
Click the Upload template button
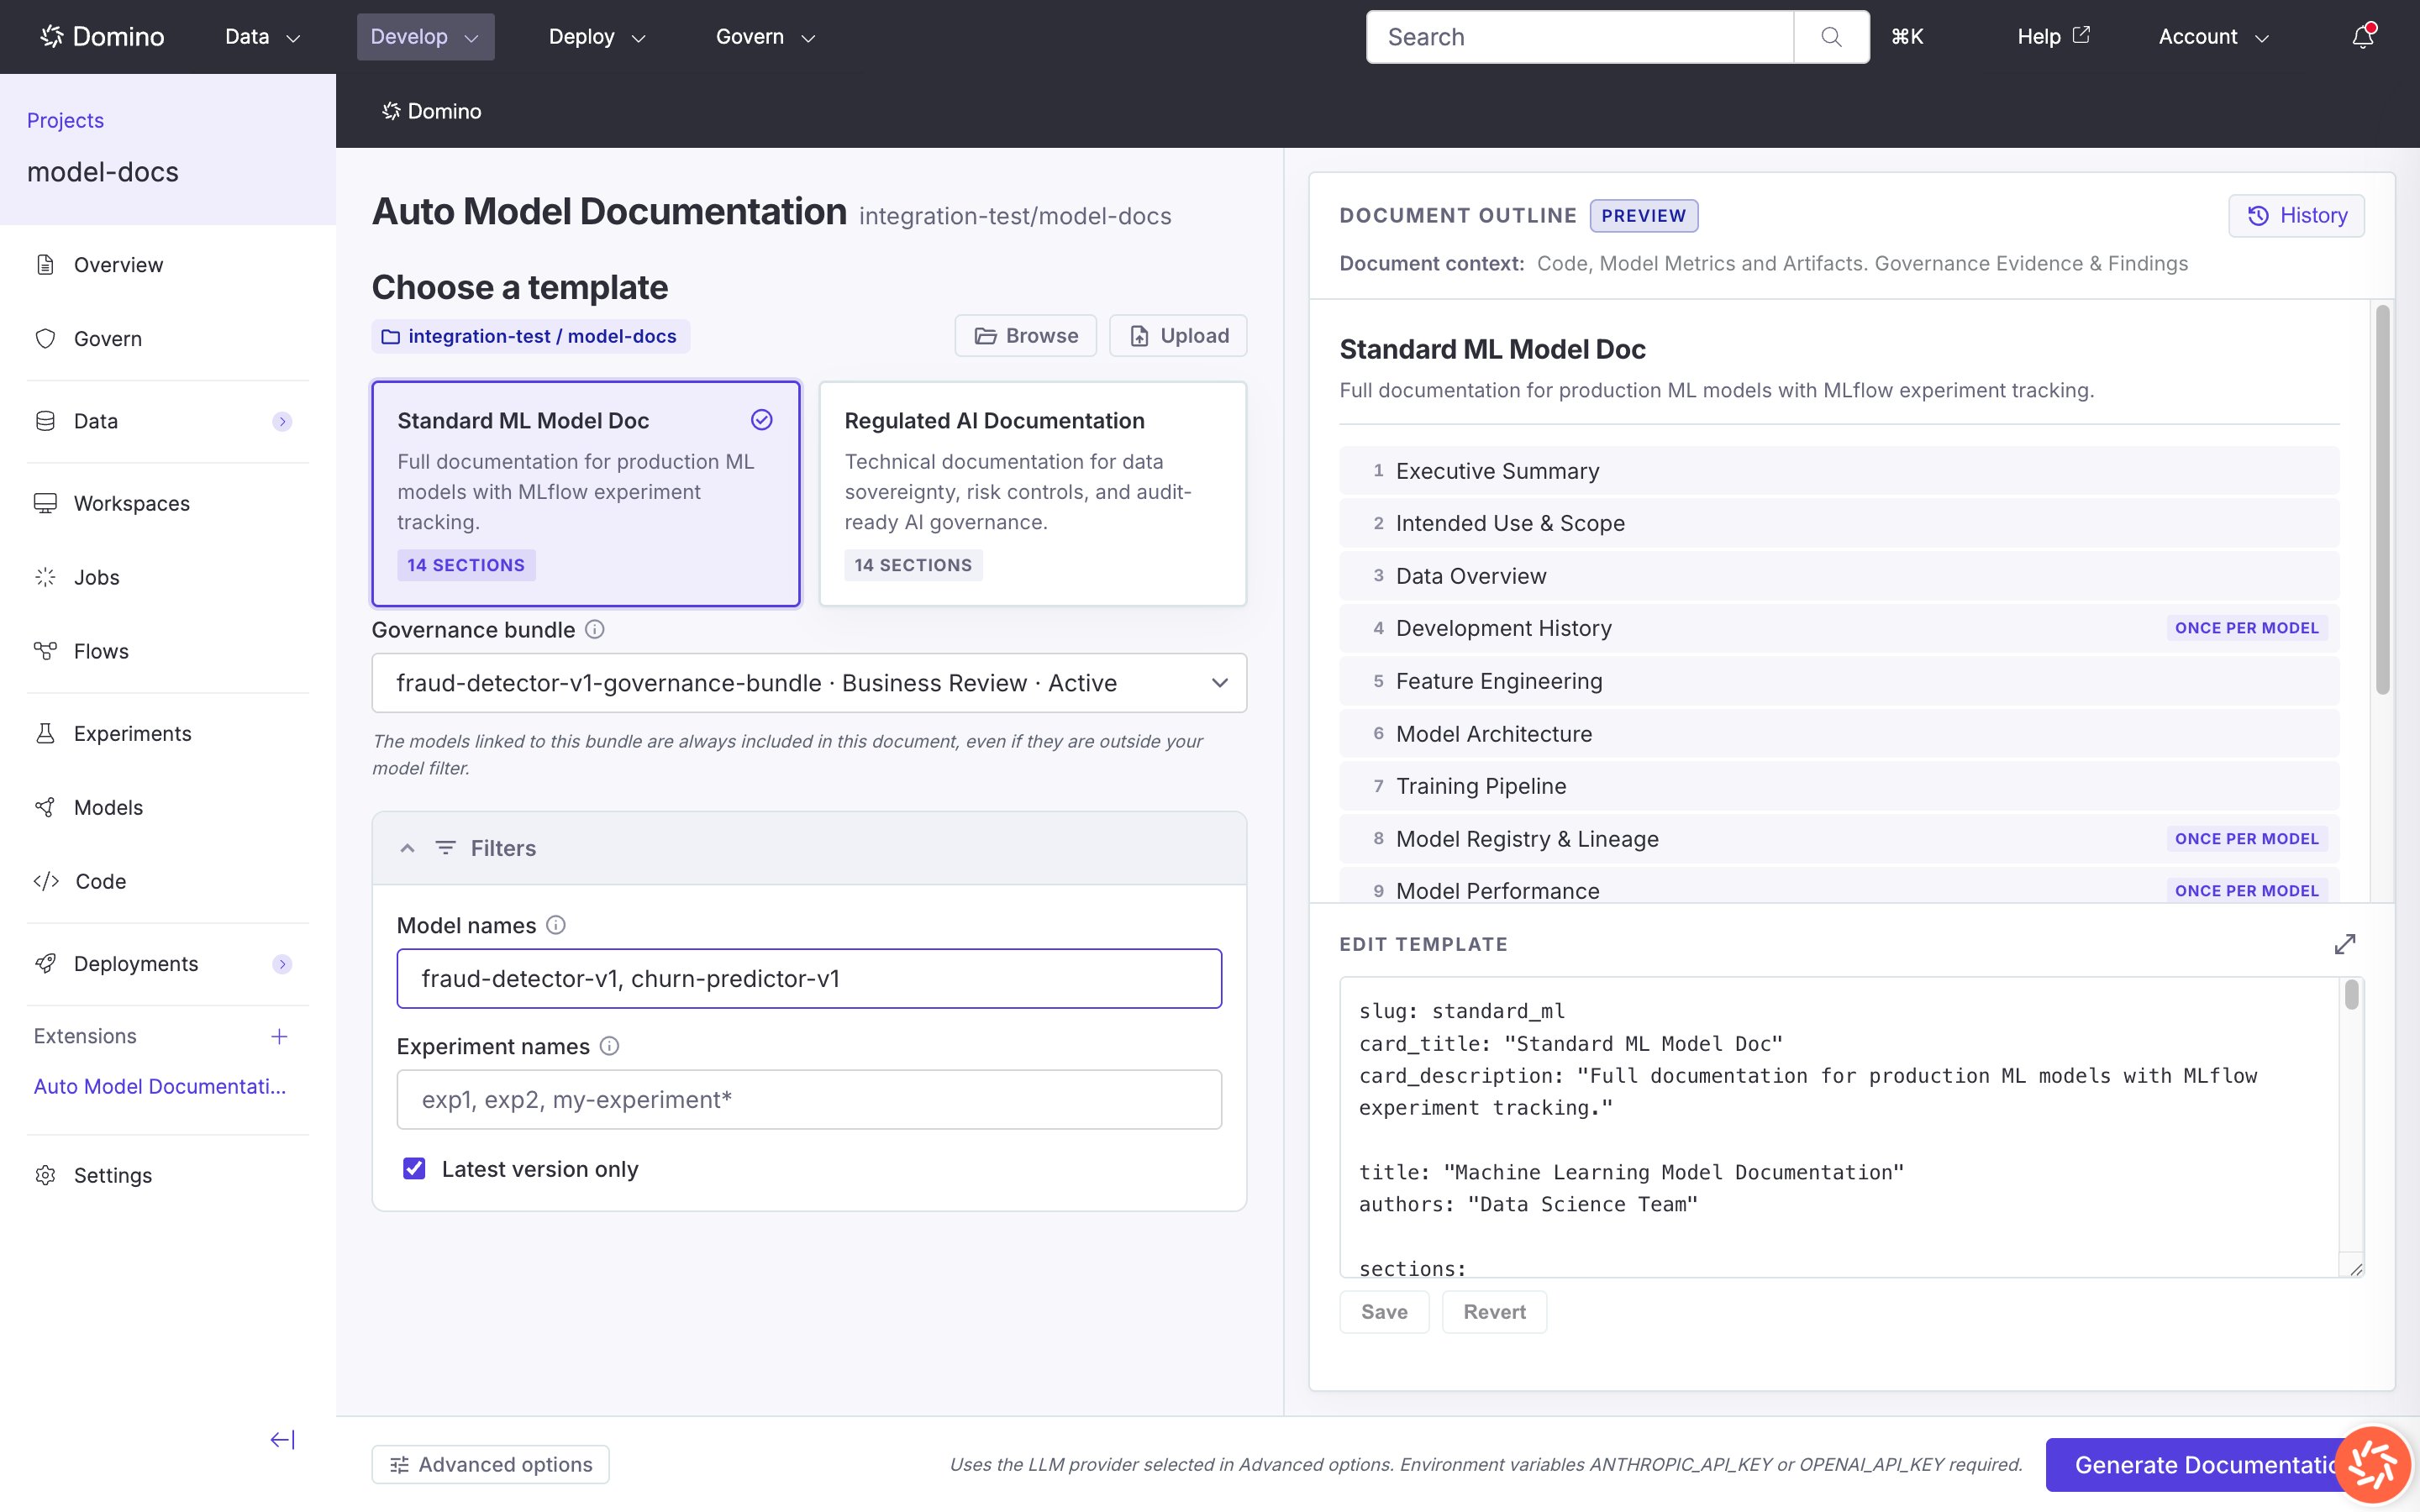[1178, 336]
